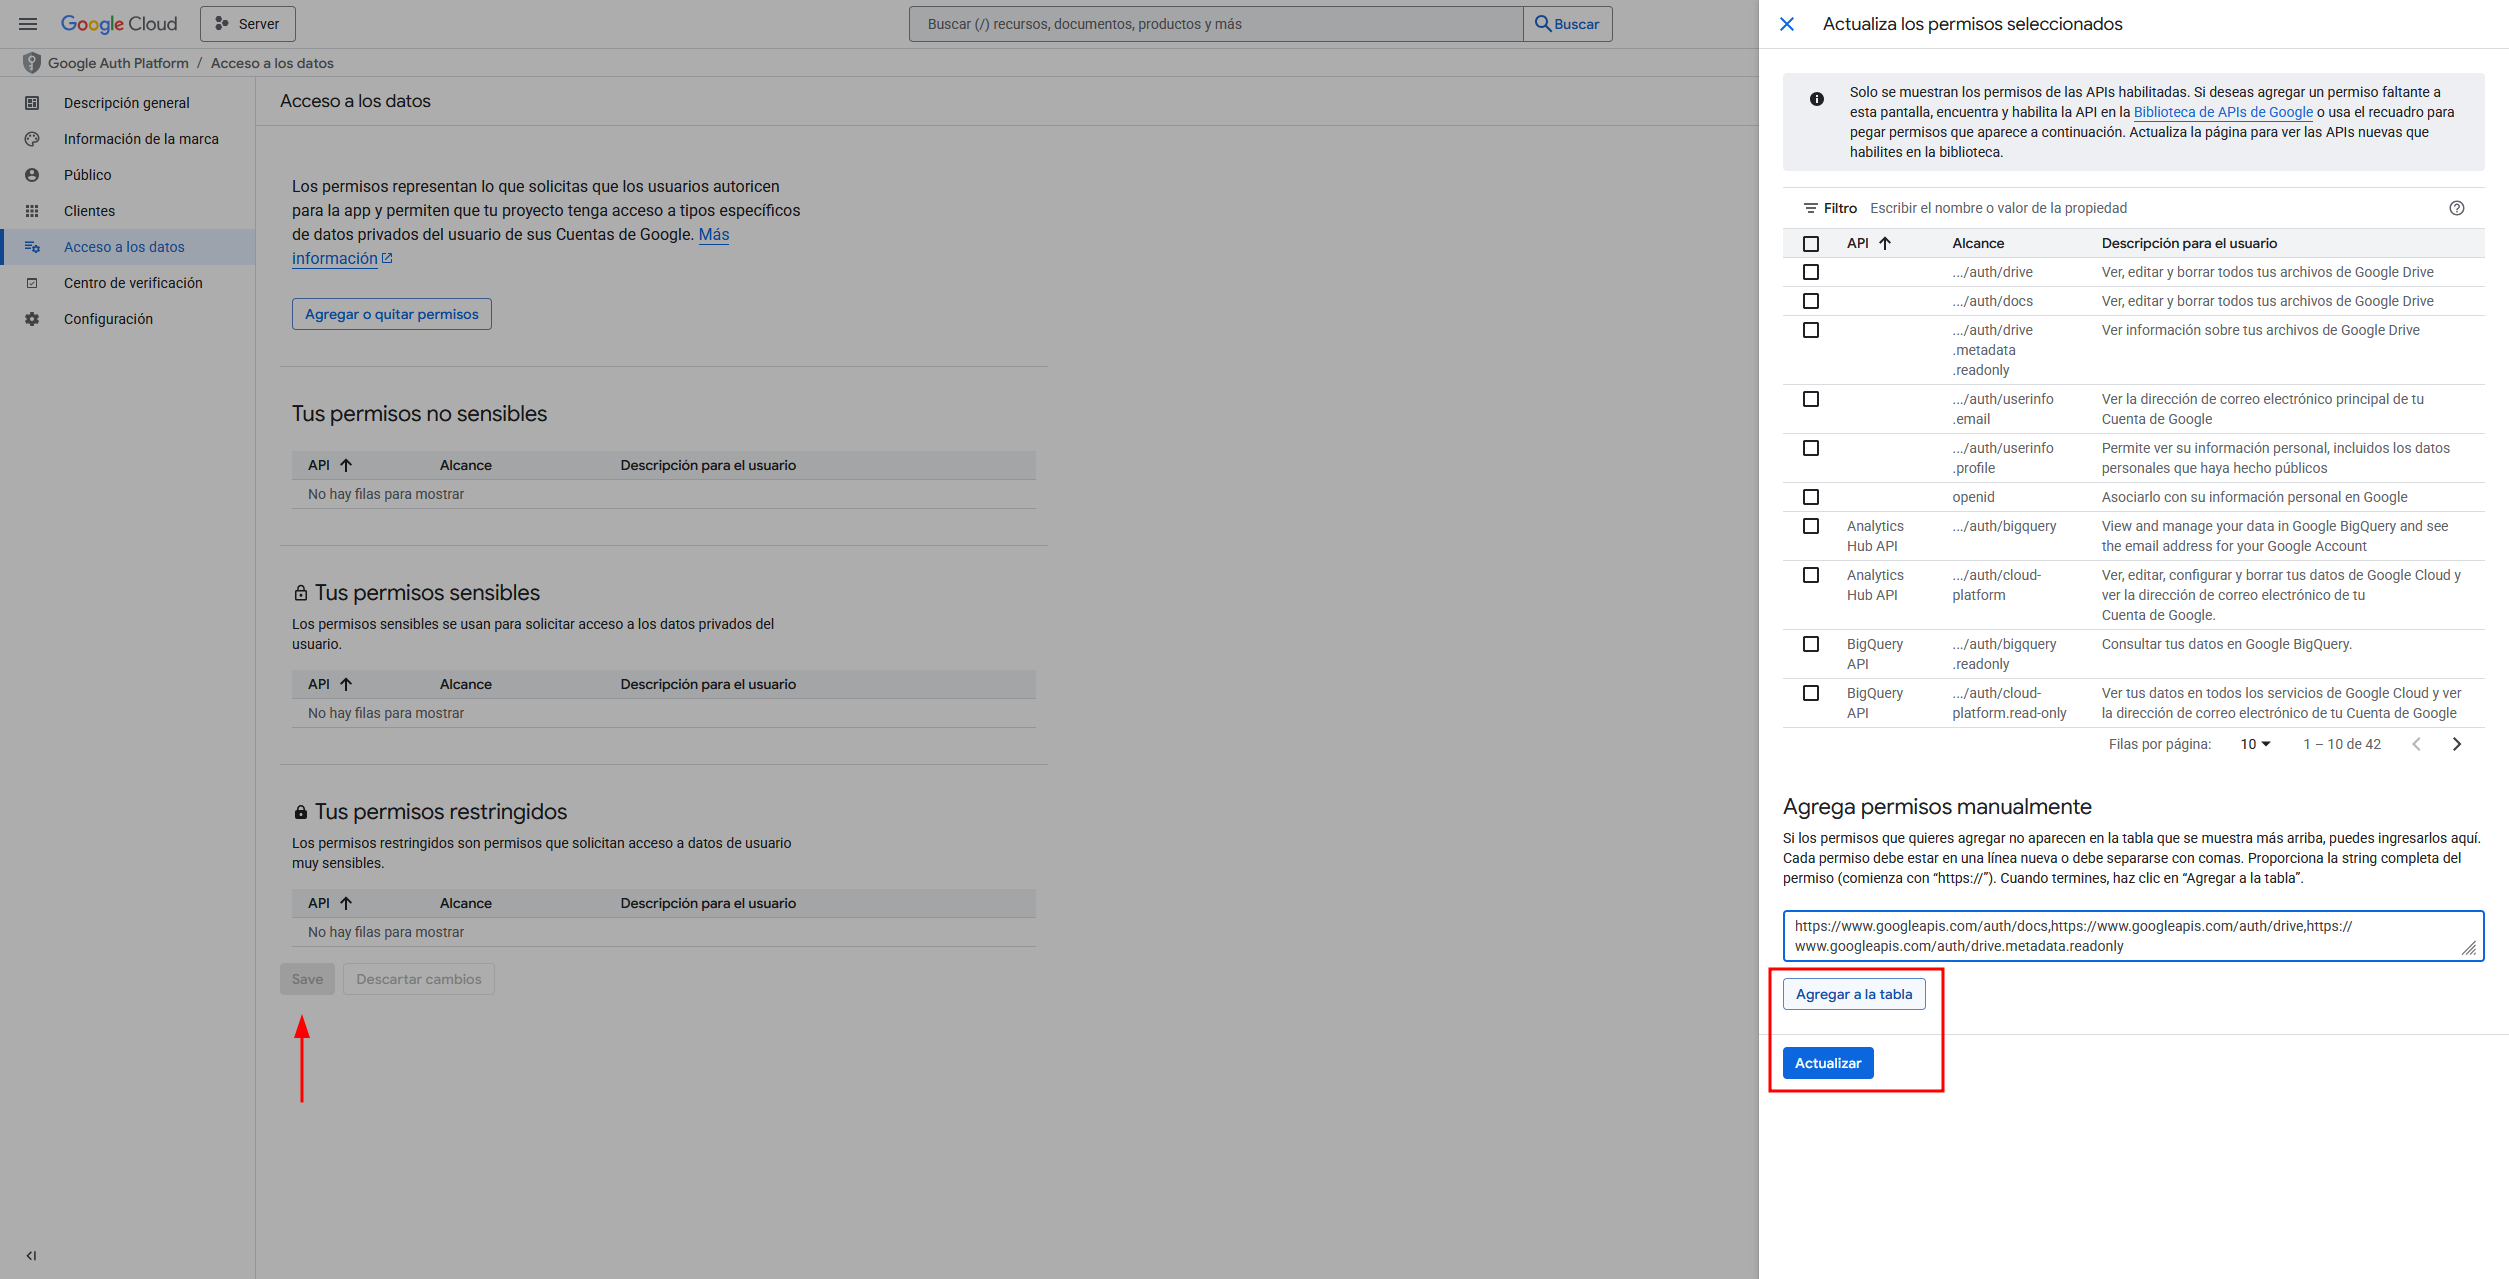Switch to the Clientes section in the sidebar
2509x1279 pixels.
[x=89, y=210]
